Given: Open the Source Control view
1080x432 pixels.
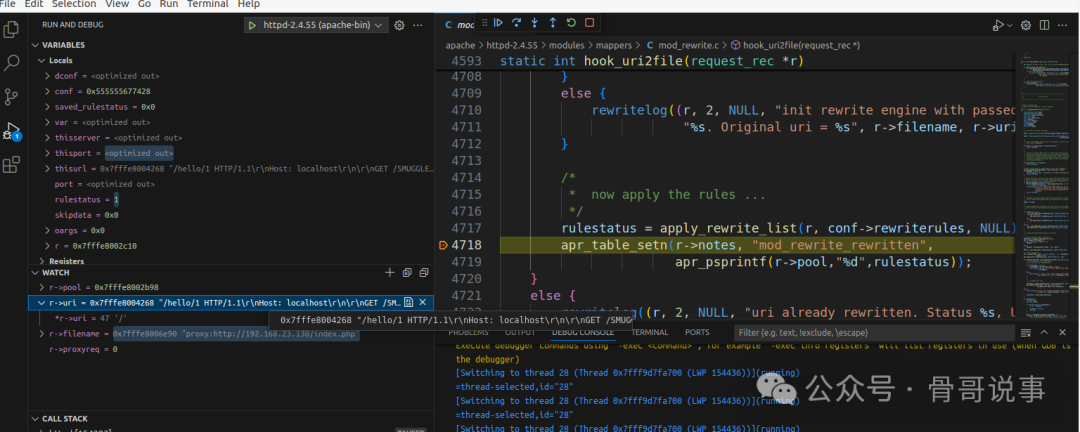Looking at the screenshot, I should coord(12,96).
